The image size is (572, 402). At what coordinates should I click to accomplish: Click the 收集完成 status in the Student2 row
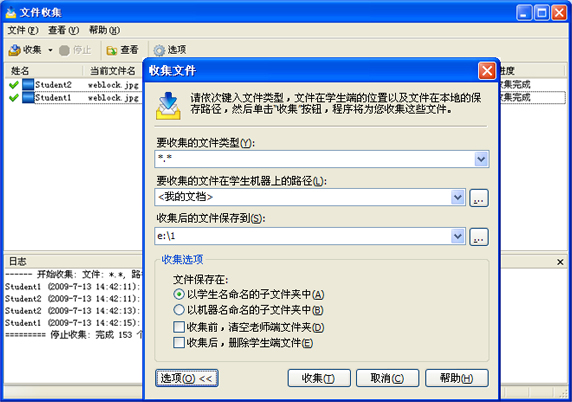pyautogui.click(x=515, y=85)
